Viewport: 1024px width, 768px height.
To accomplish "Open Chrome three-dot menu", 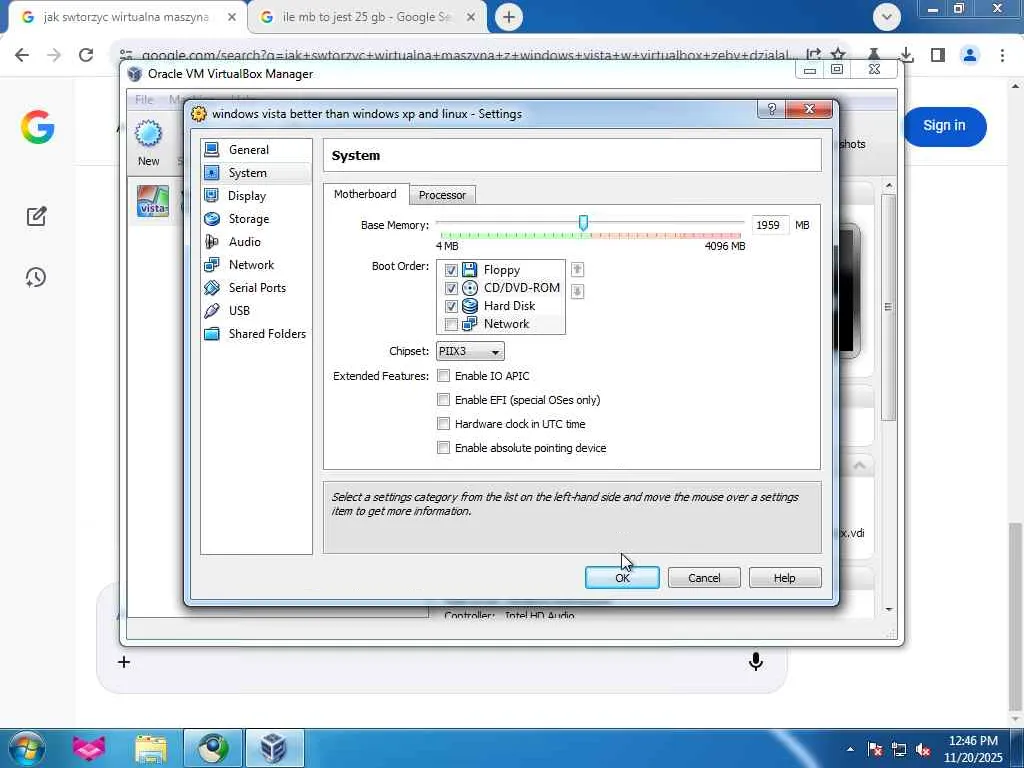I will pos(1002,56).
